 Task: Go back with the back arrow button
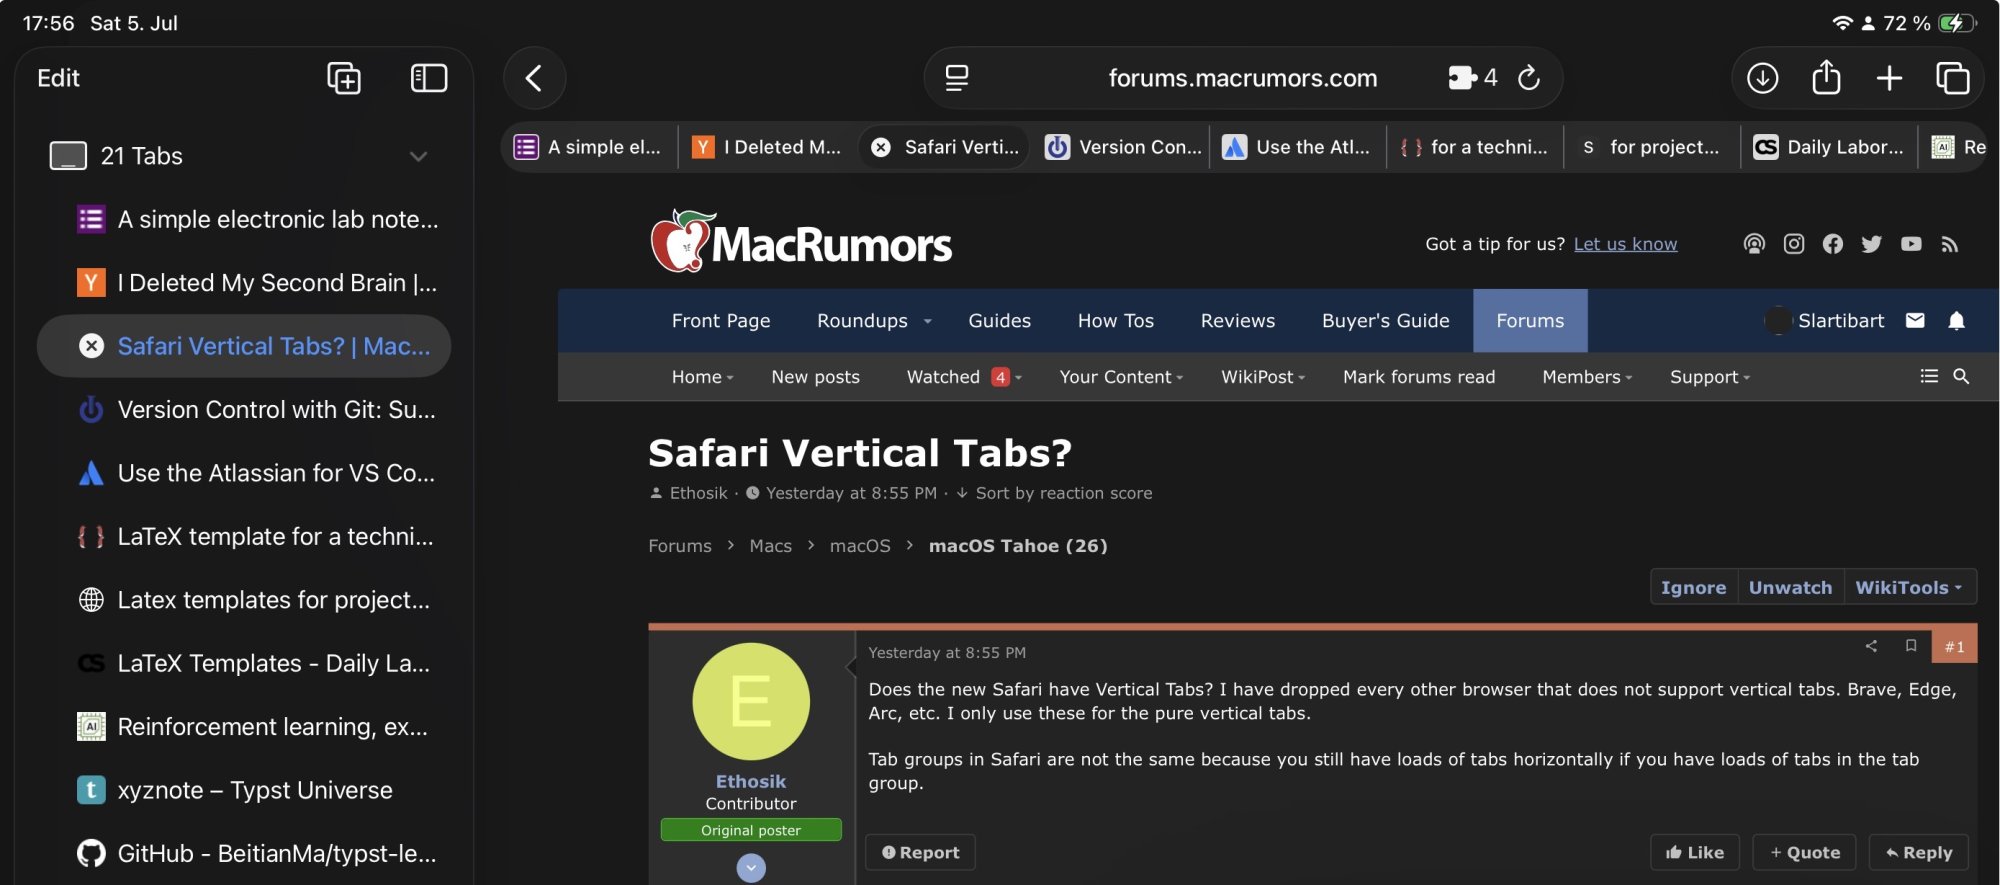click(534, 78)
